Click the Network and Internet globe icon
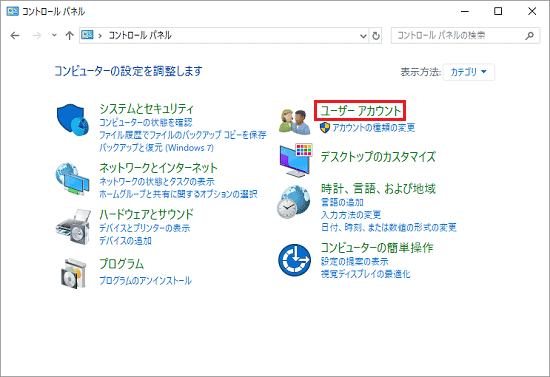This screenshot has width=550, height=377. pos(72,179)
